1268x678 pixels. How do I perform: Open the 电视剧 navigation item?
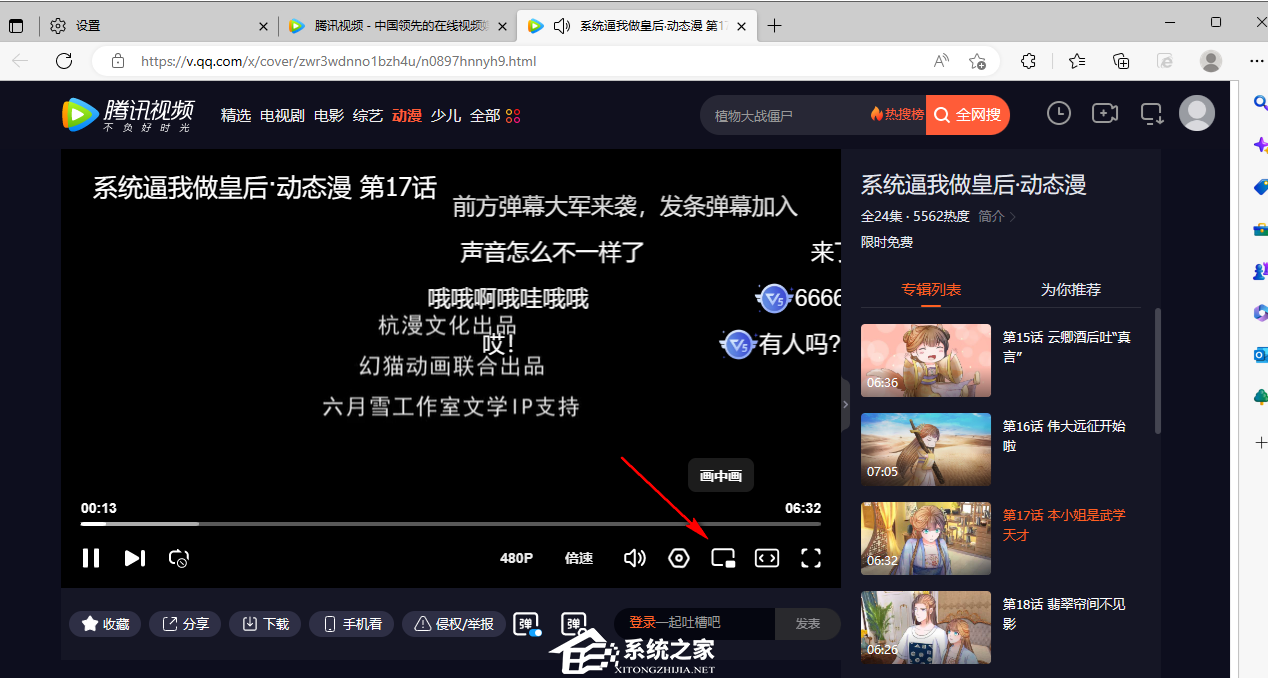coord(282,116)
